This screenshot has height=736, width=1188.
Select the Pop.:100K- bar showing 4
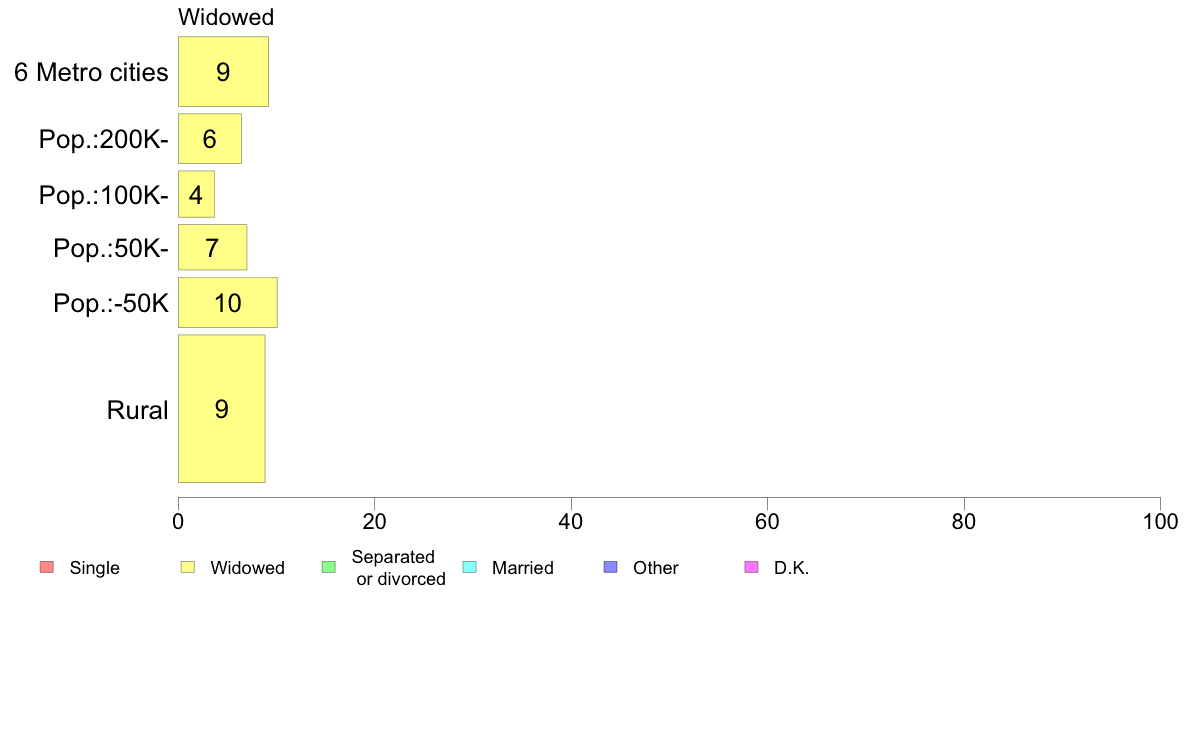(x=196, y=194)
